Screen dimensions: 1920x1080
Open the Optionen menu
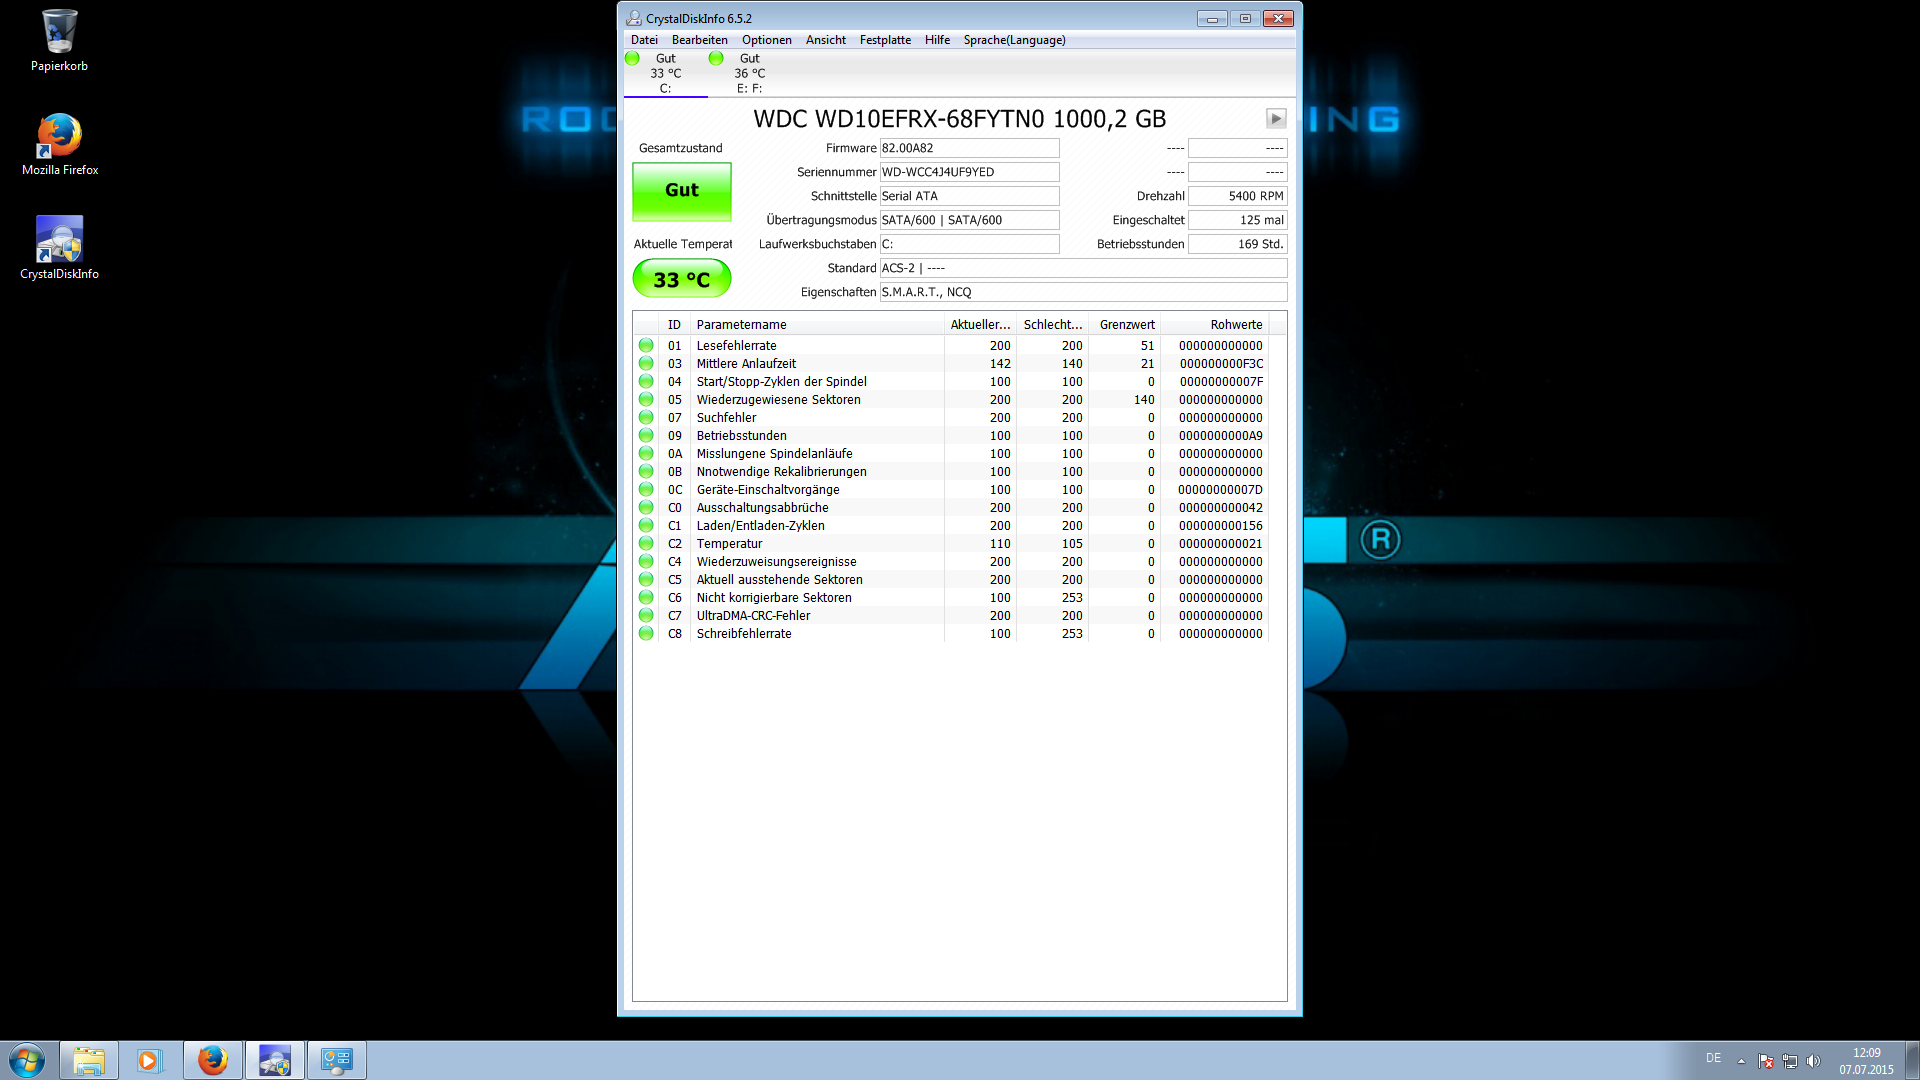pos(766,40)
